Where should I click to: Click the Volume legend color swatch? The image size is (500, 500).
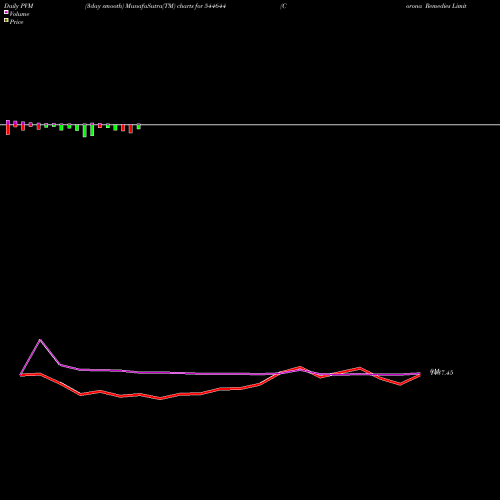[x=6, y=12]
